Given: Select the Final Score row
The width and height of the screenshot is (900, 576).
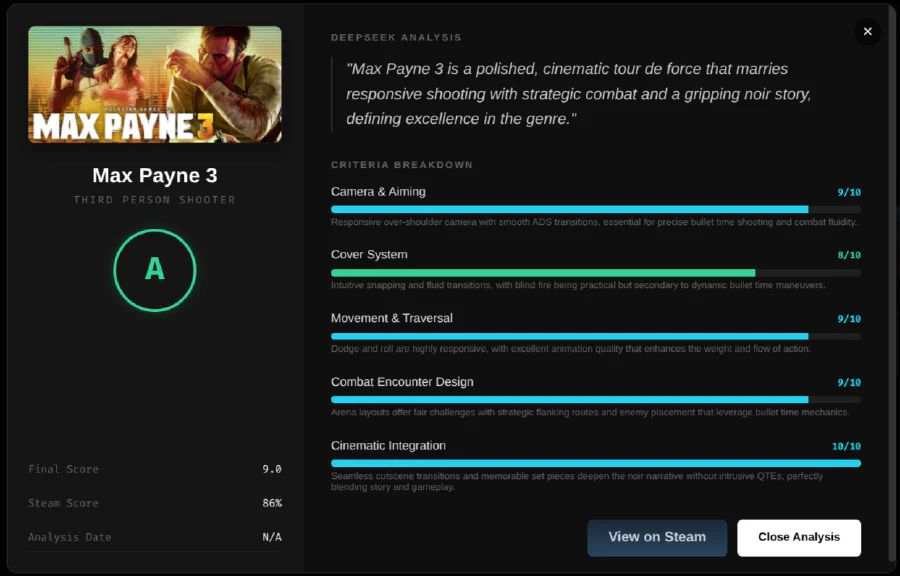Looking at the screenshot, I should coord(154,468).
